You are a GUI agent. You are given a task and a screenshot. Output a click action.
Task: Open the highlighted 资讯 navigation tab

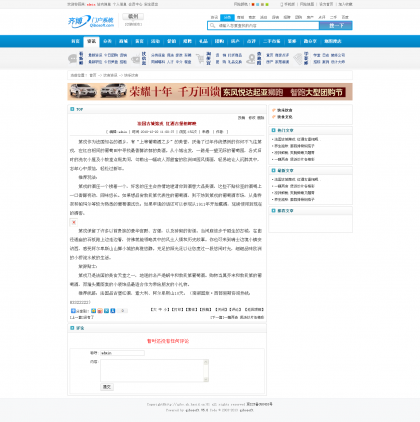[x=91, y=41]
